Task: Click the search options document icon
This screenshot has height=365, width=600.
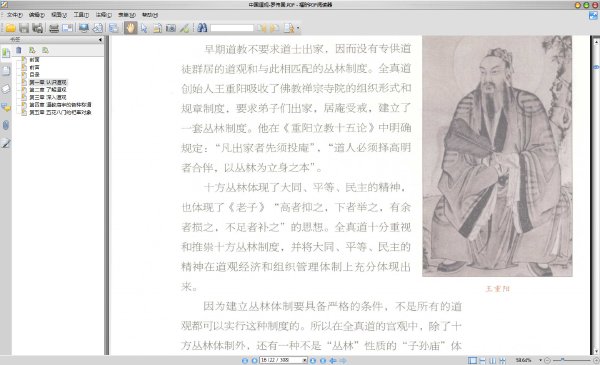Action: (x=289, y=28)
